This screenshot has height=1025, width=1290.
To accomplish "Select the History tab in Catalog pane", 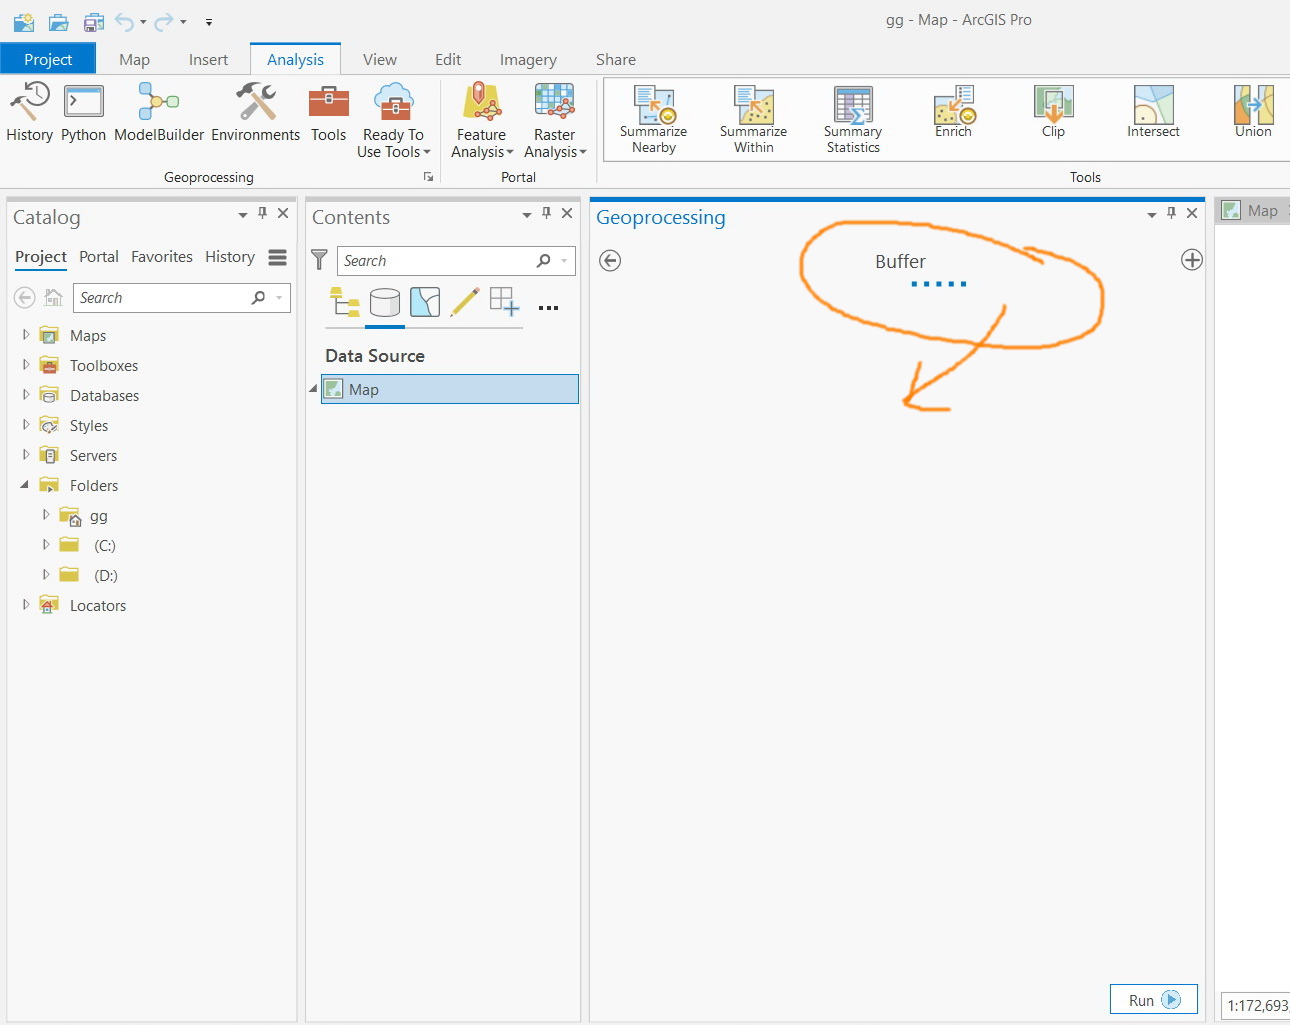I will (x=230, y=257).
